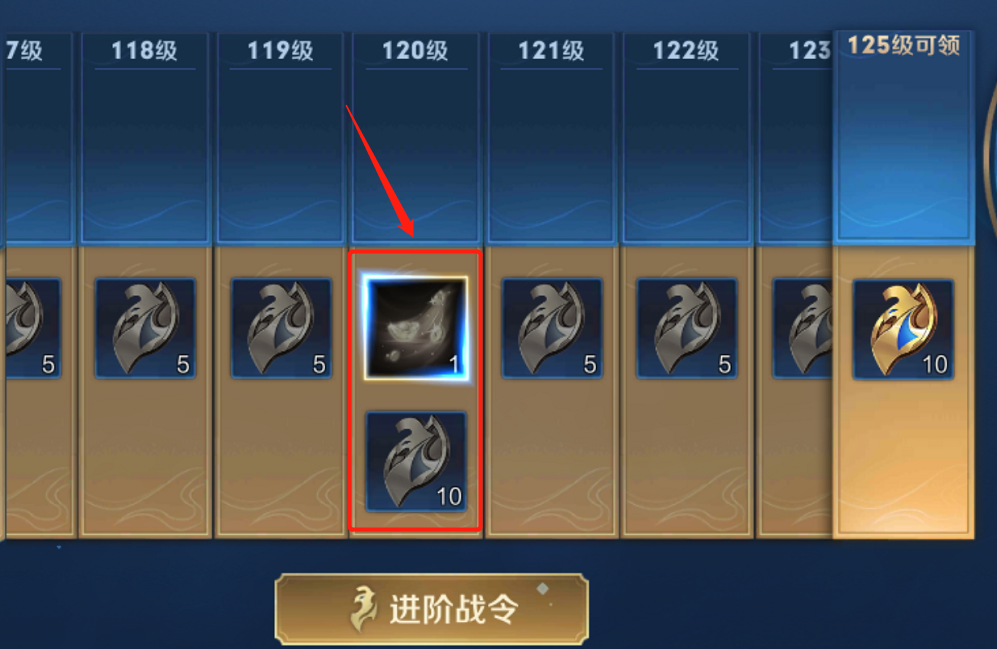Image resolution: width=997 pixels, height=649 pixels.
Task: Open the 122级 level header
Action: [686, 50]
